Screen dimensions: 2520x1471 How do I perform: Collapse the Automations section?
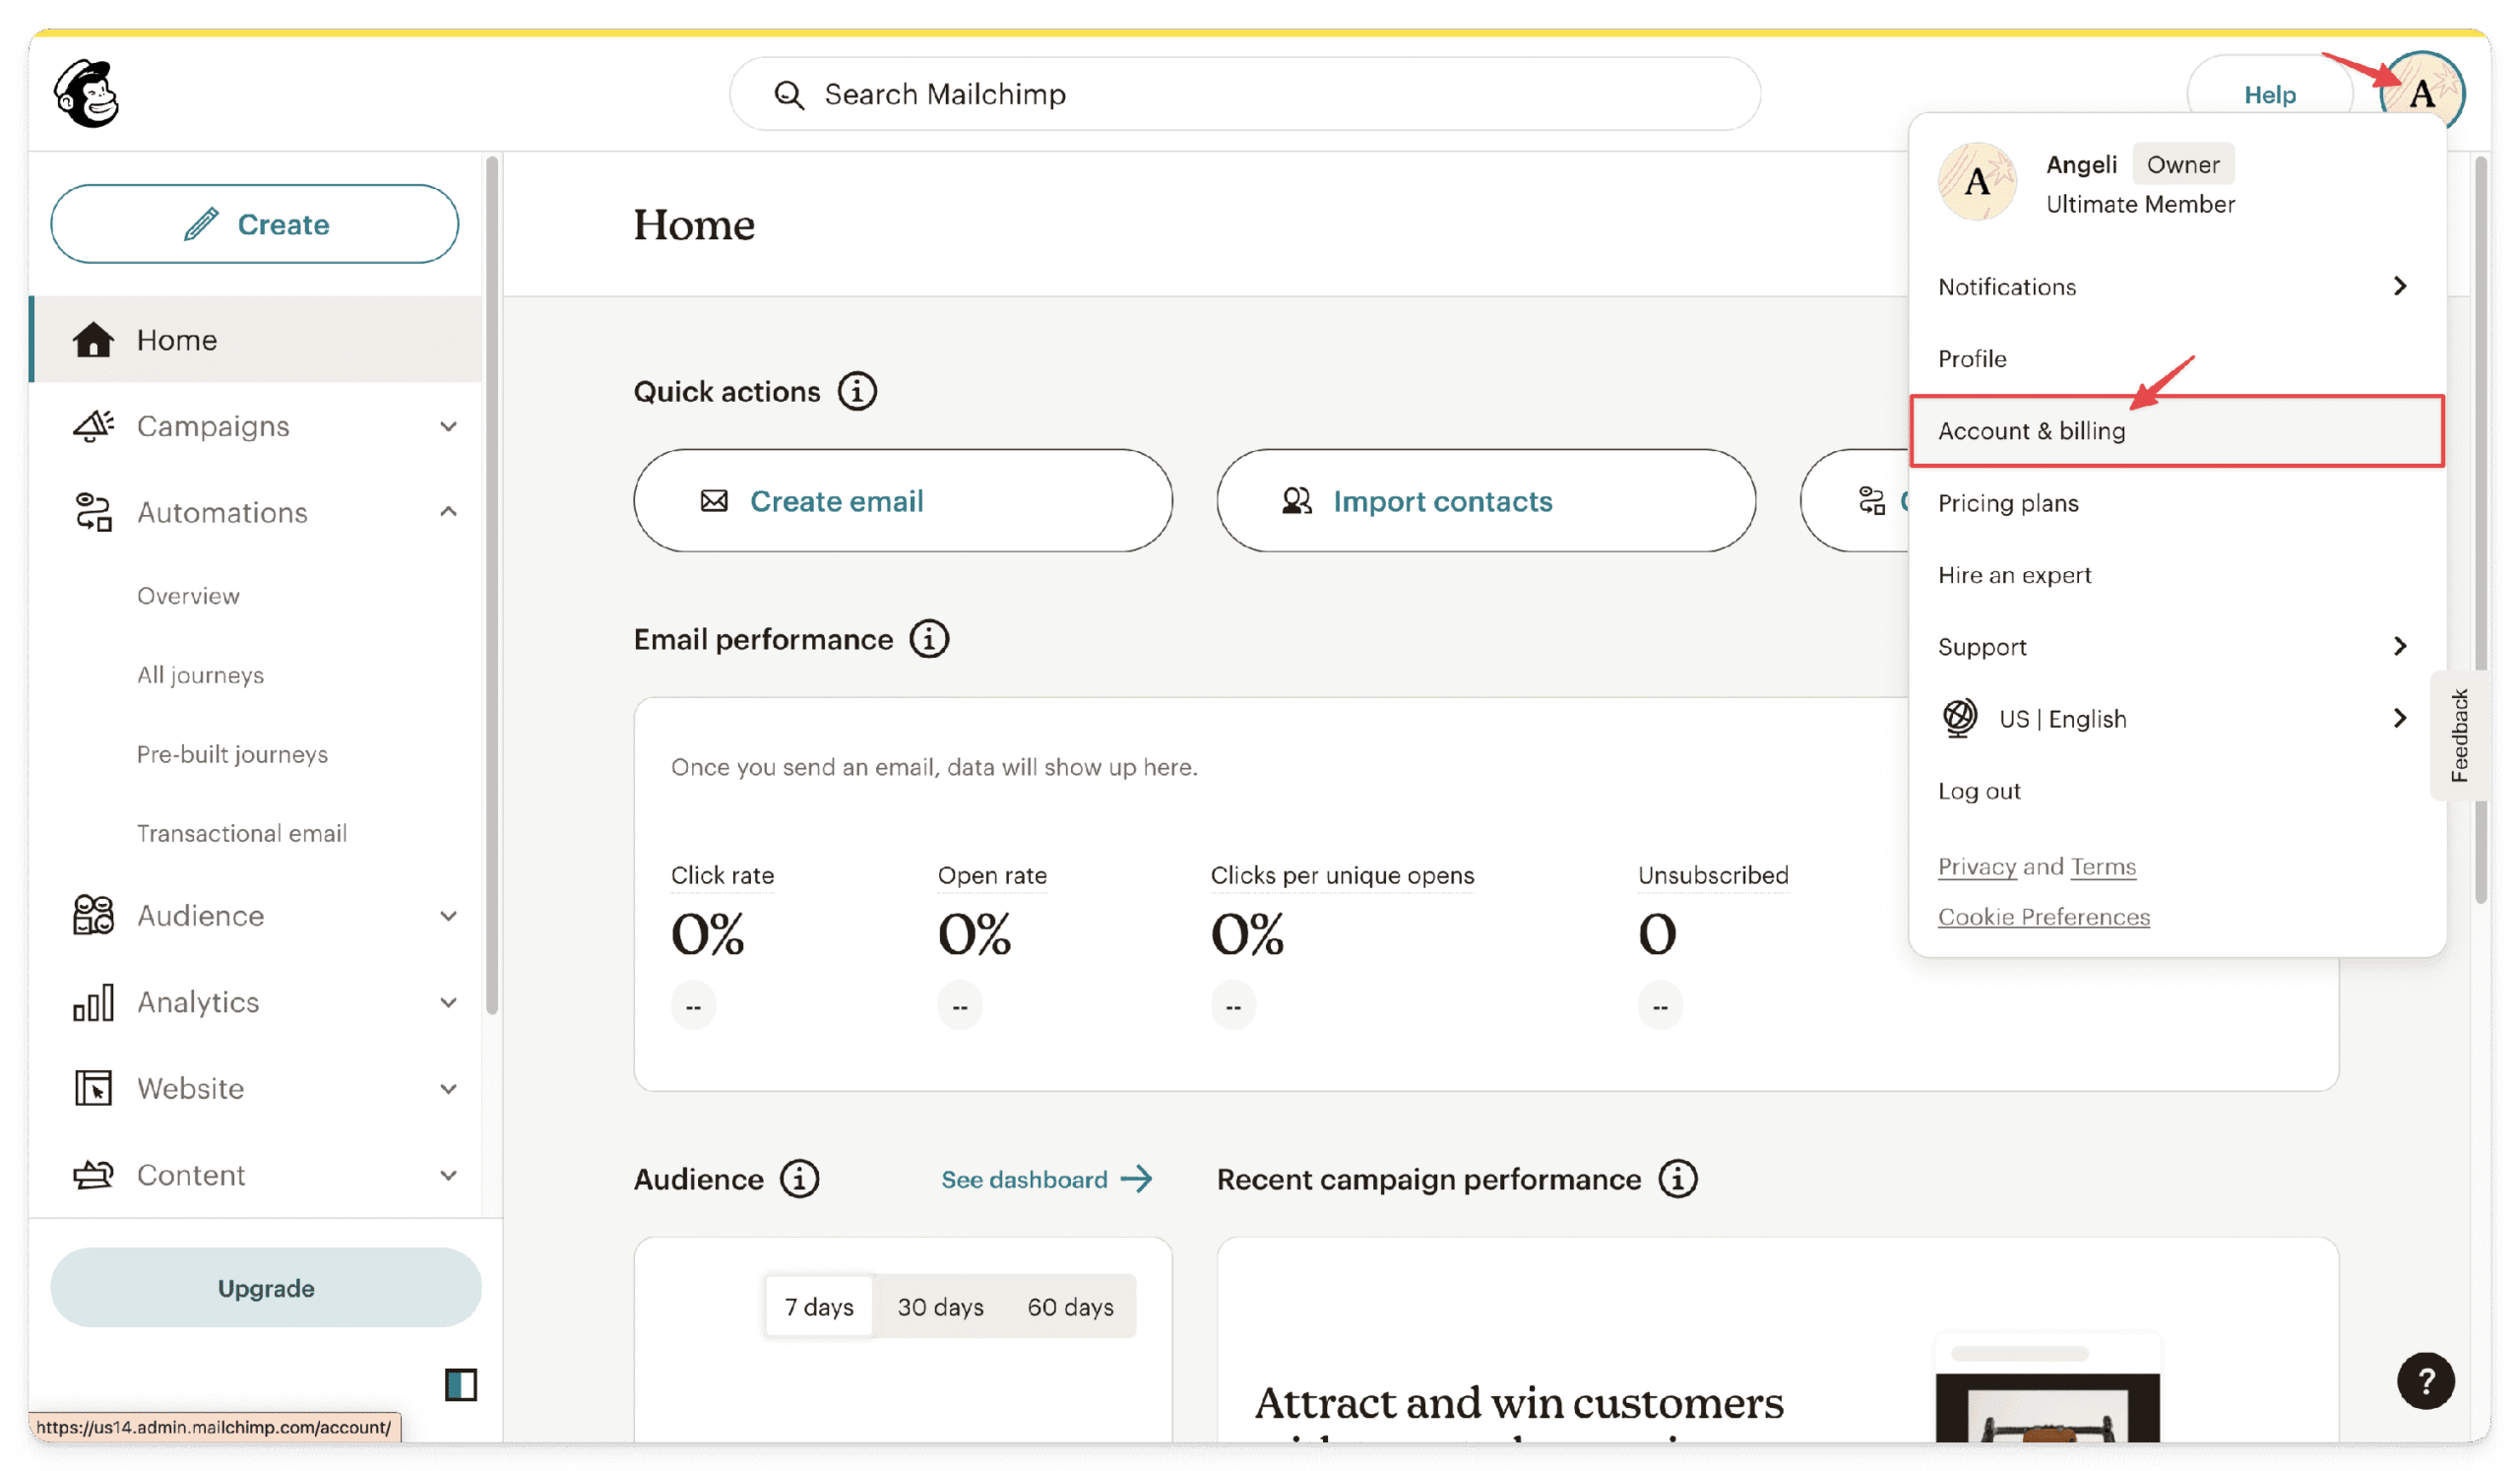coord(449,512)
